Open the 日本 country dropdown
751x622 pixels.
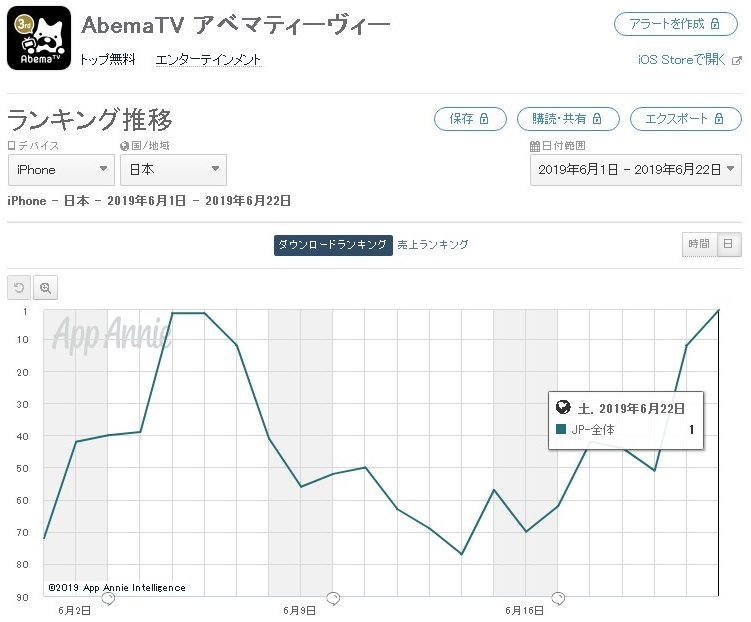173,170
